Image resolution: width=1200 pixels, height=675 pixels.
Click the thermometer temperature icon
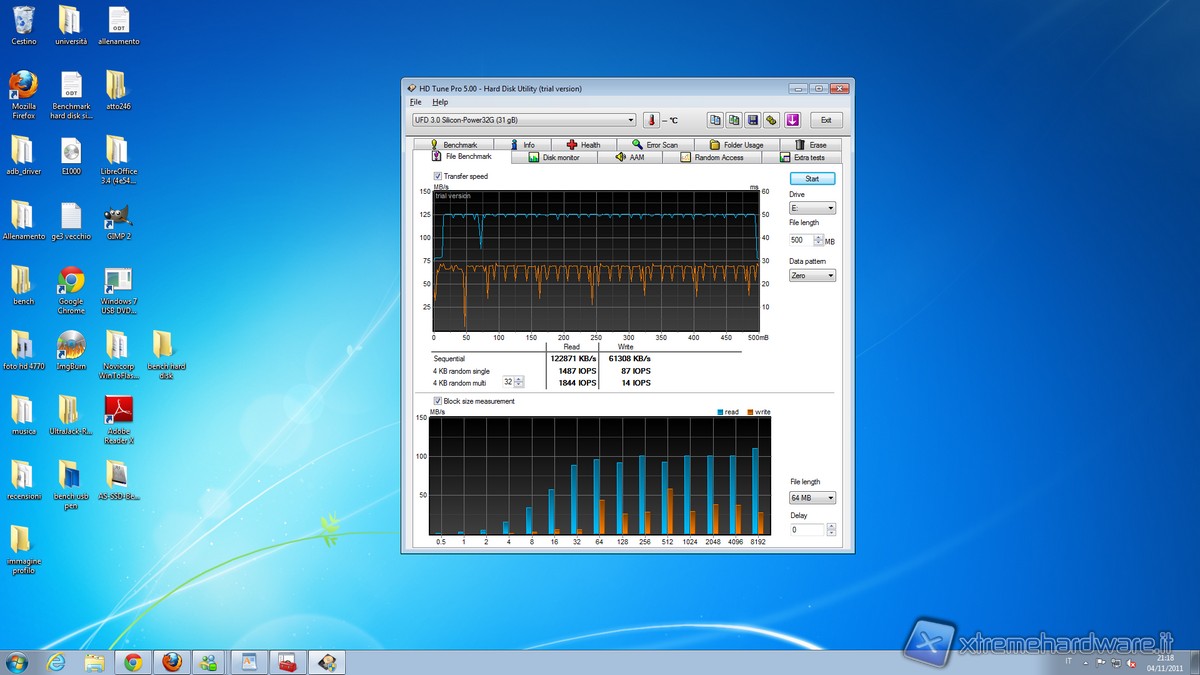pyautogui.click(x=652, y=120)
